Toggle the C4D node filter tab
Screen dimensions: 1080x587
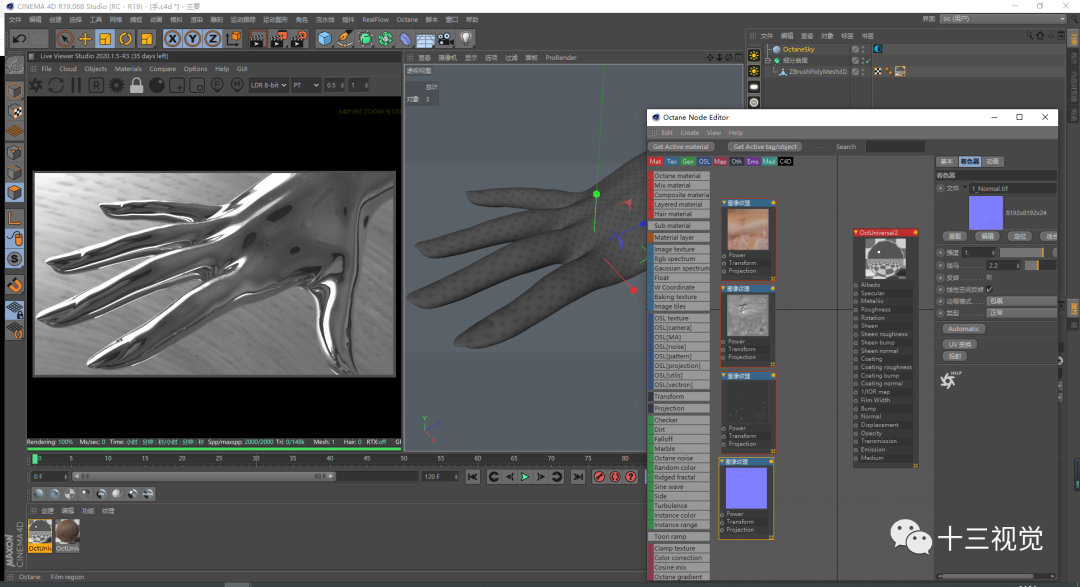(x=785, y=161)
